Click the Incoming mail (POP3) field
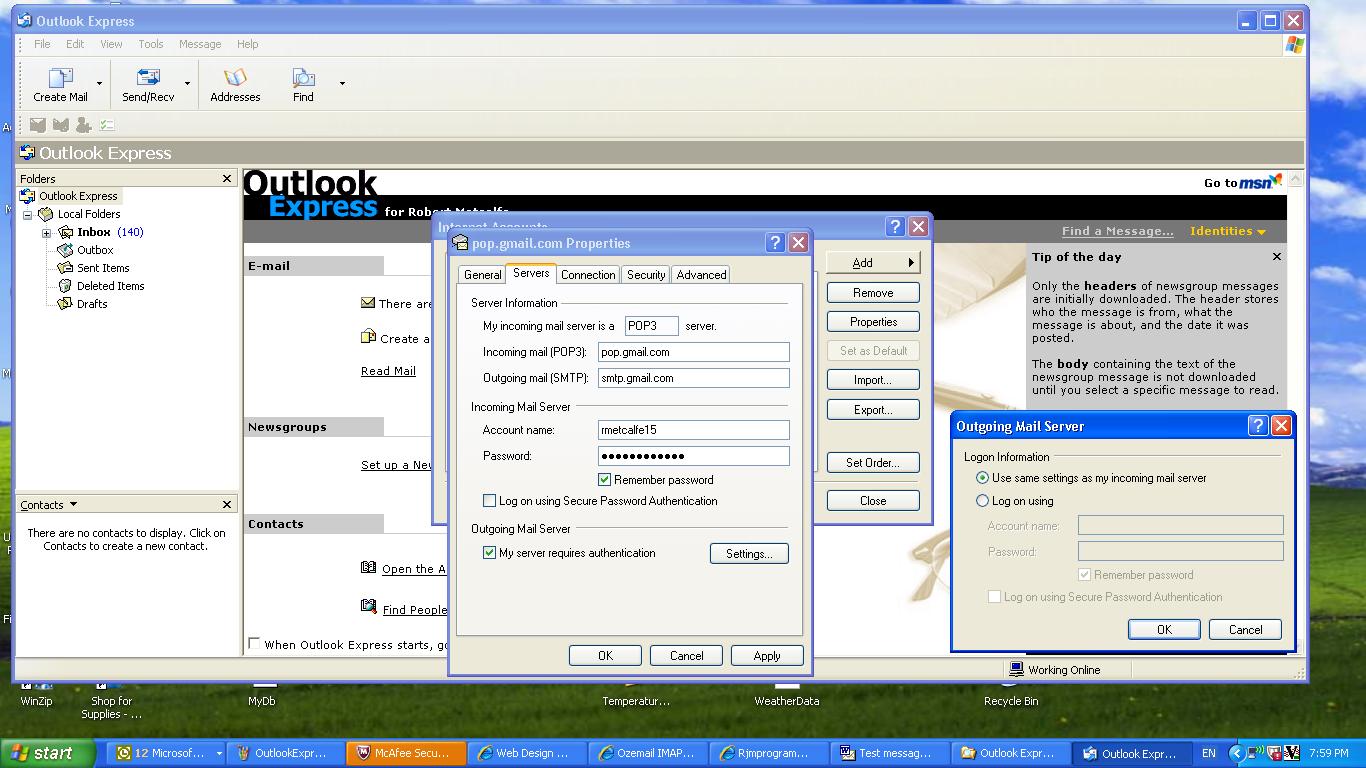Viewport: 1366px width, 768px height. (693, 352)
